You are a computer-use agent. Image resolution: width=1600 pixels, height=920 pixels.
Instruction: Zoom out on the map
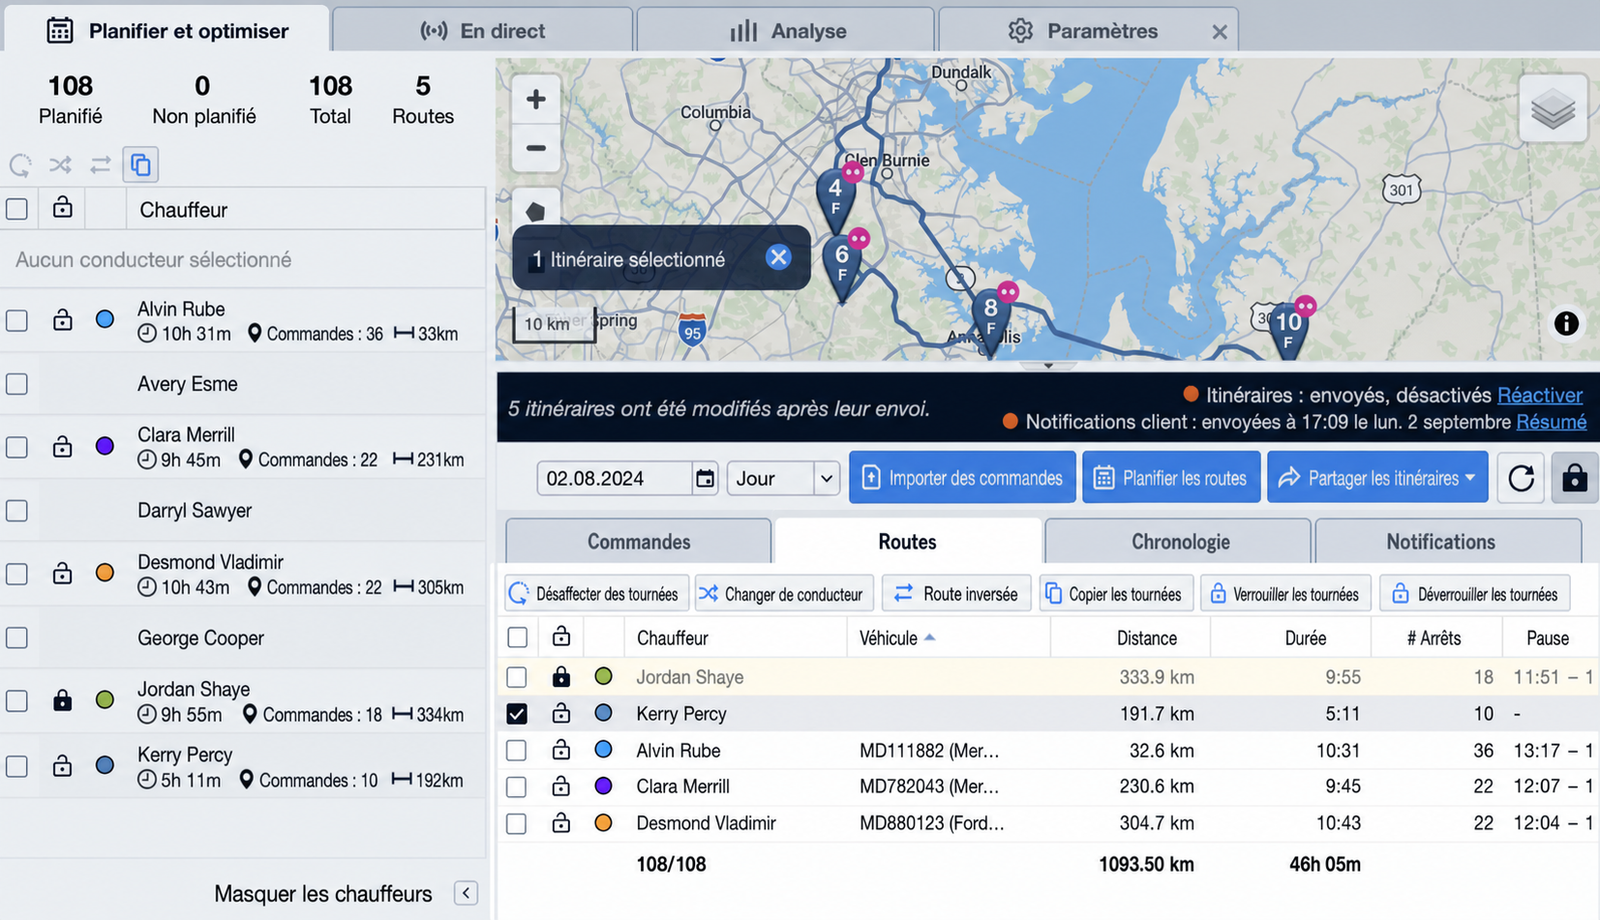[536, 148]
